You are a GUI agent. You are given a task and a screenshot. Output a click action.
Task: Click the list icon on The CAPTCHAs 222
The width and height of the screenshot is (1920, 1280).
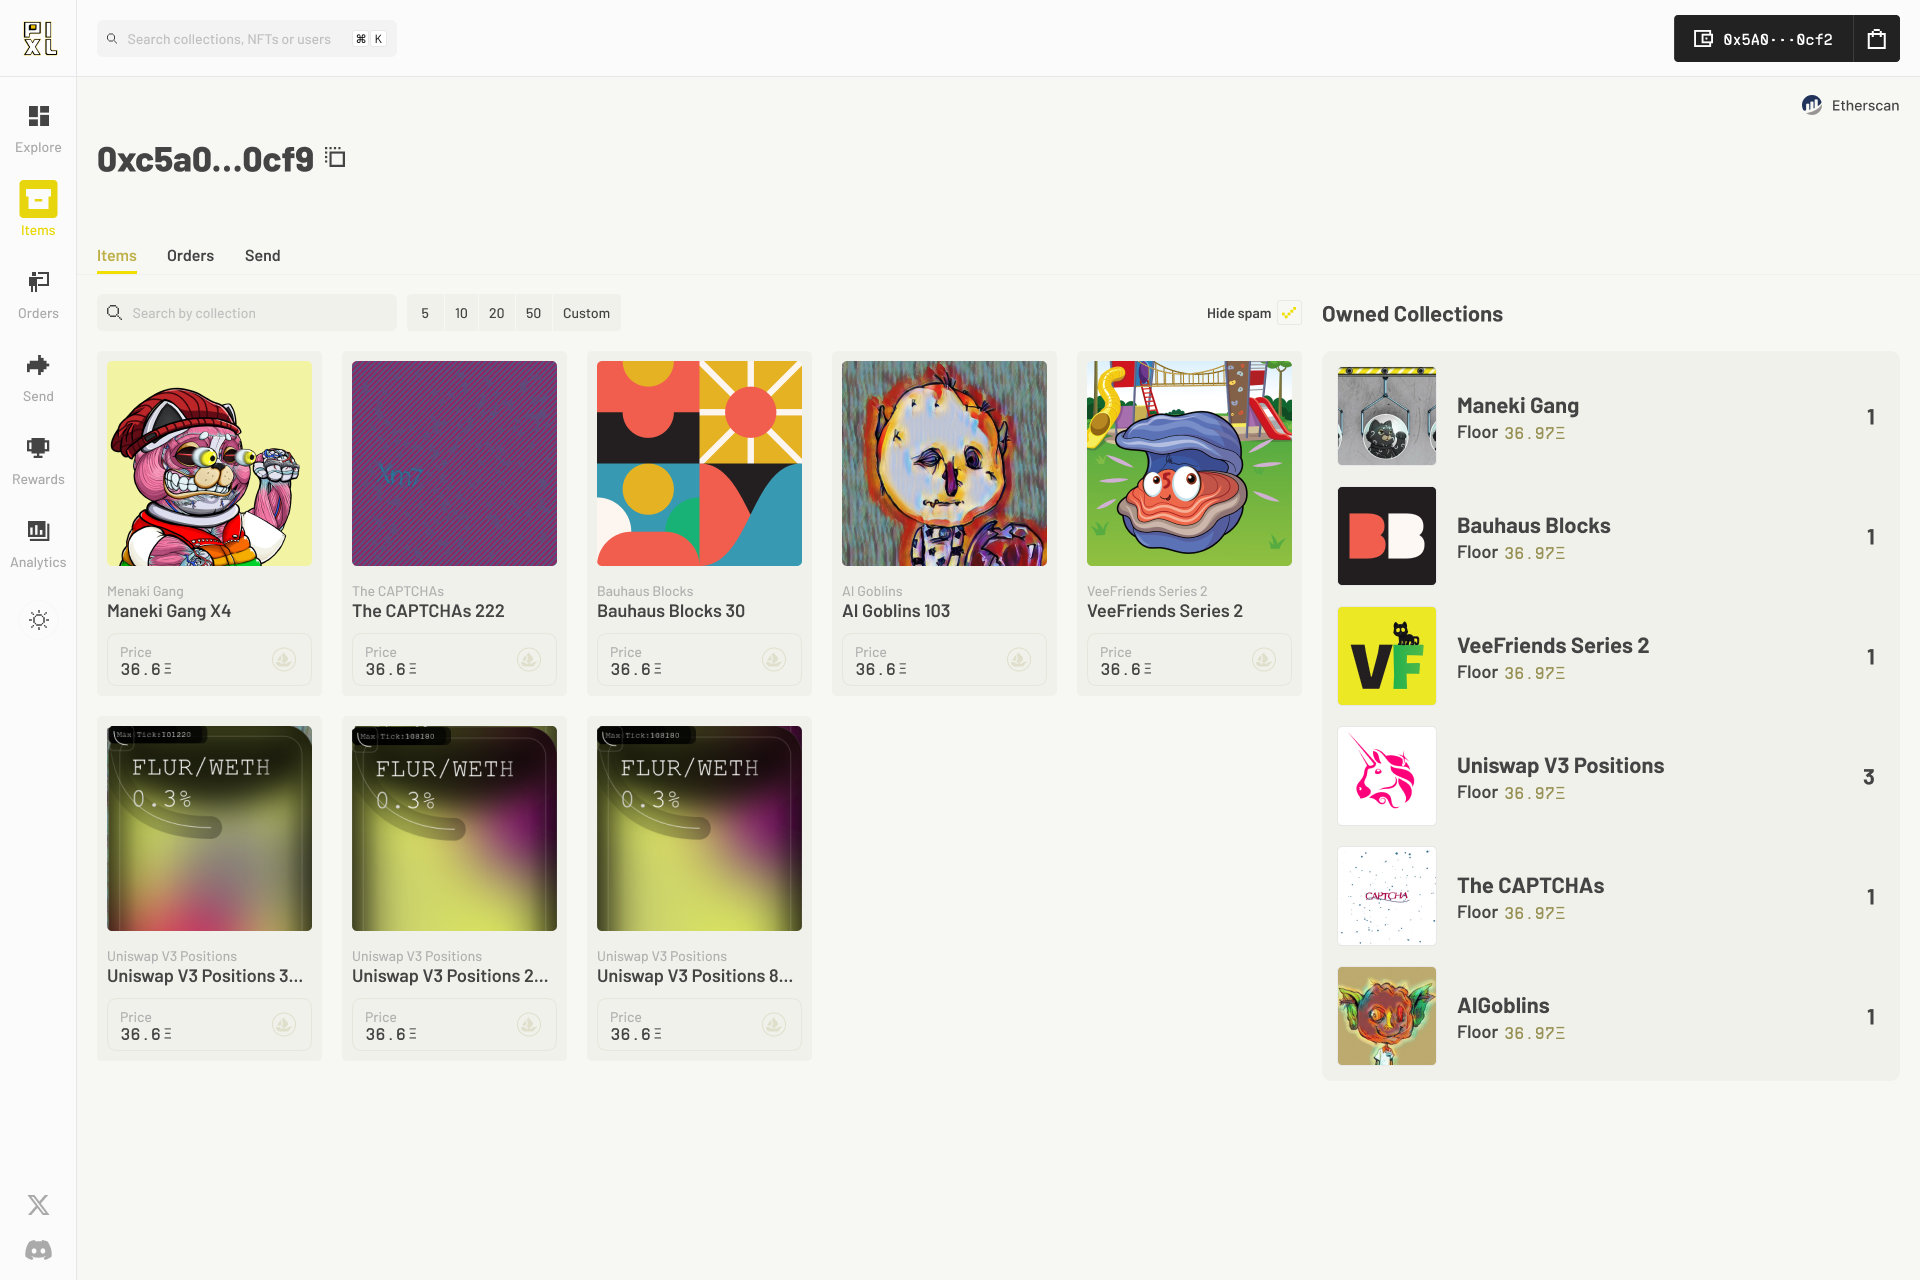(529, 659)
